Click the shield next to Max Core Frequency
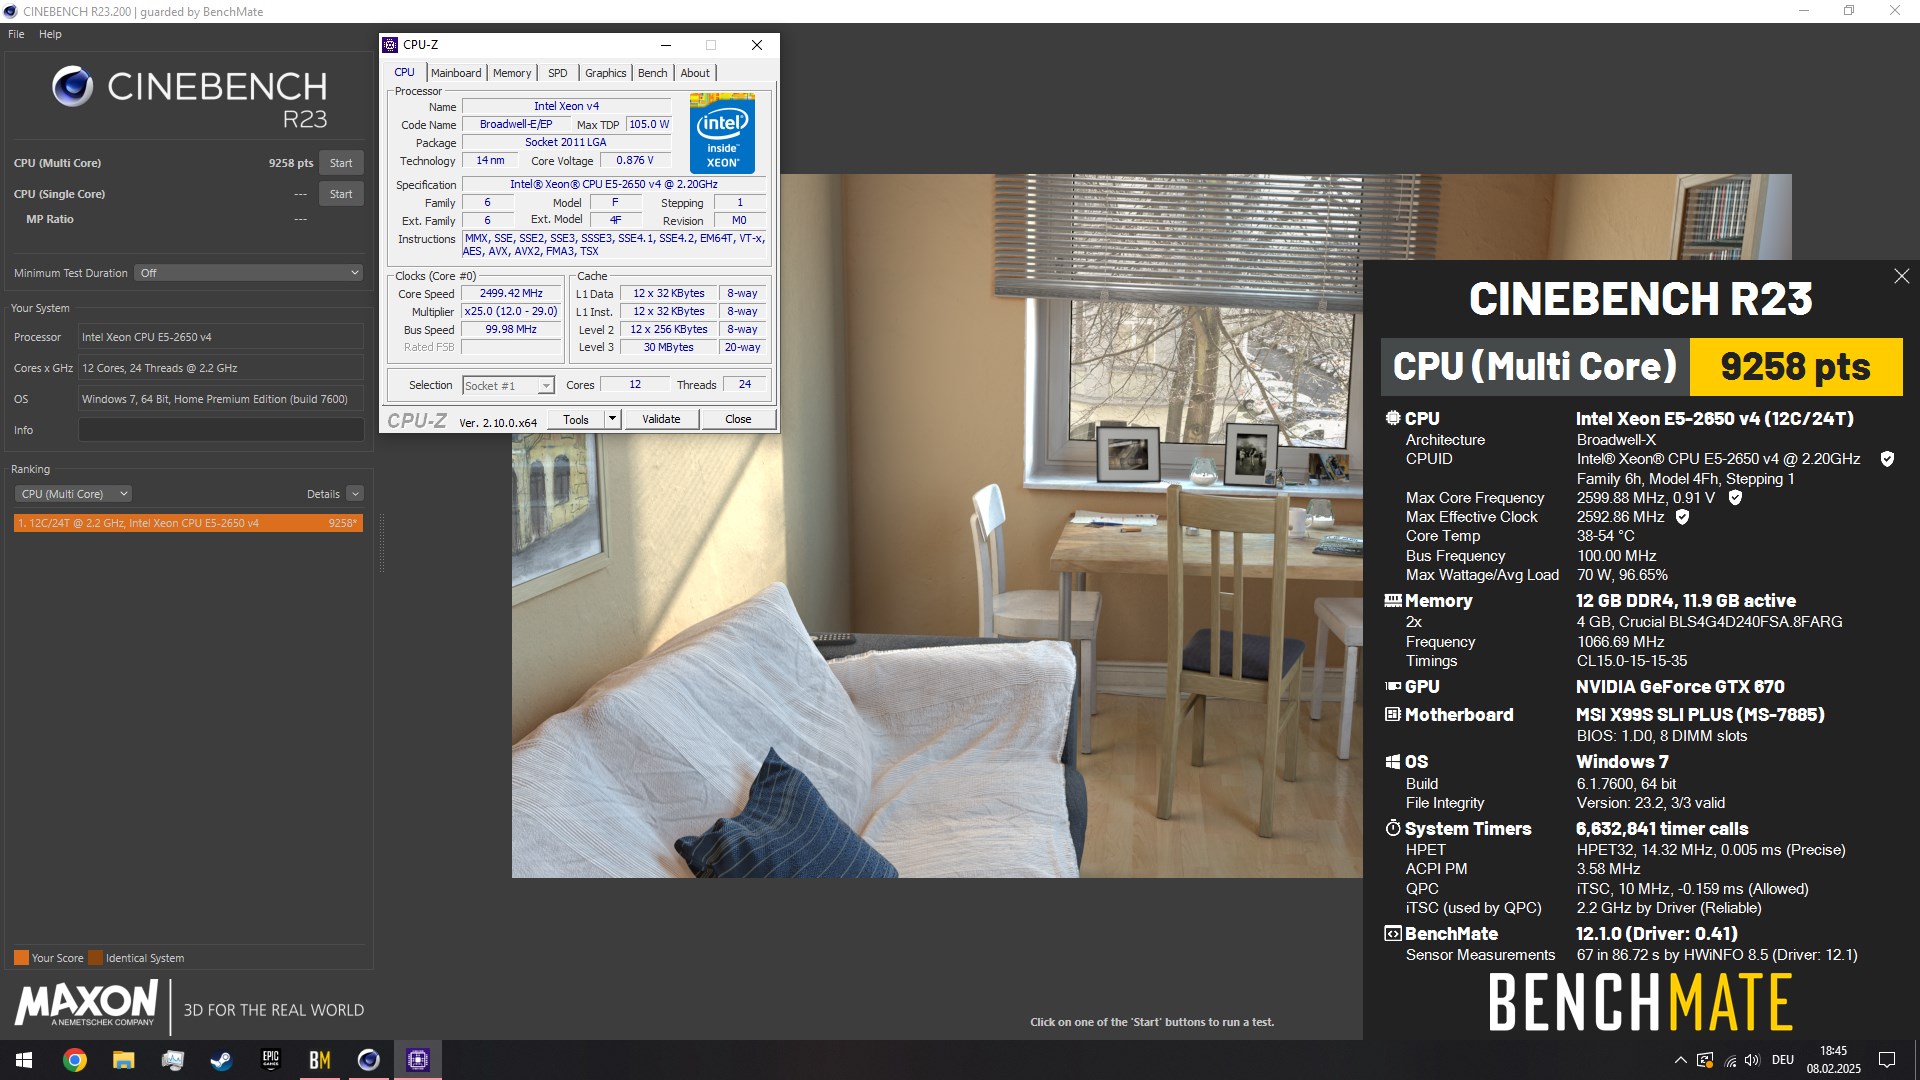 tap(1735, 497)
